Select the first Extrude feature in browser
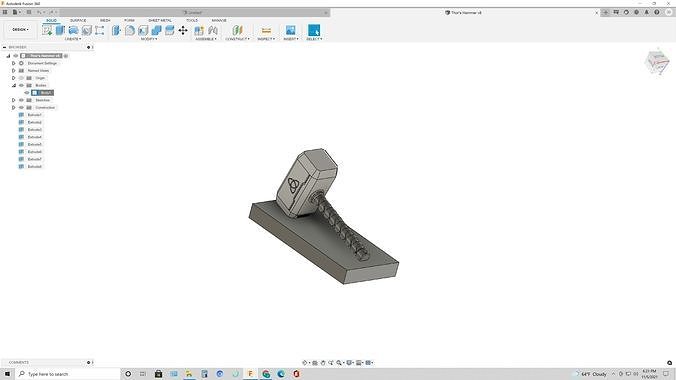This screenshot has height=380, width=676. (x=34, y=115)
